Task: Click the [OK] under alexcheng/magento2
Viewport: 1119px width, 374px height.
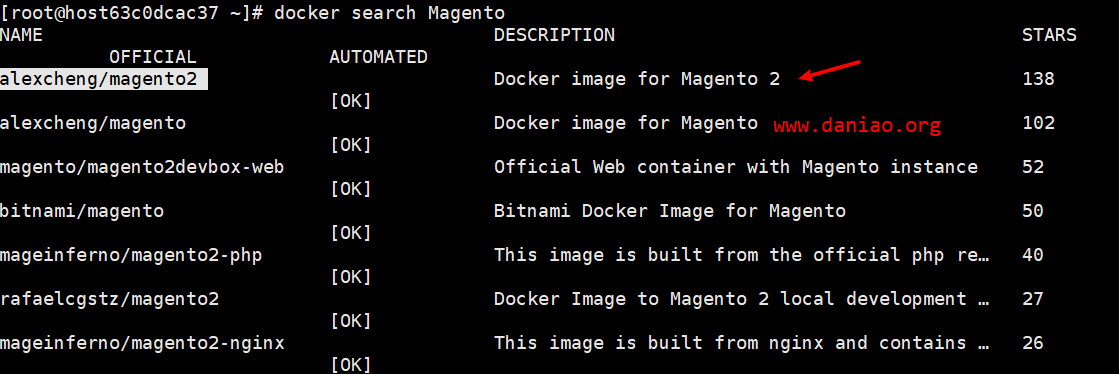Action: [x=350, y=101]
